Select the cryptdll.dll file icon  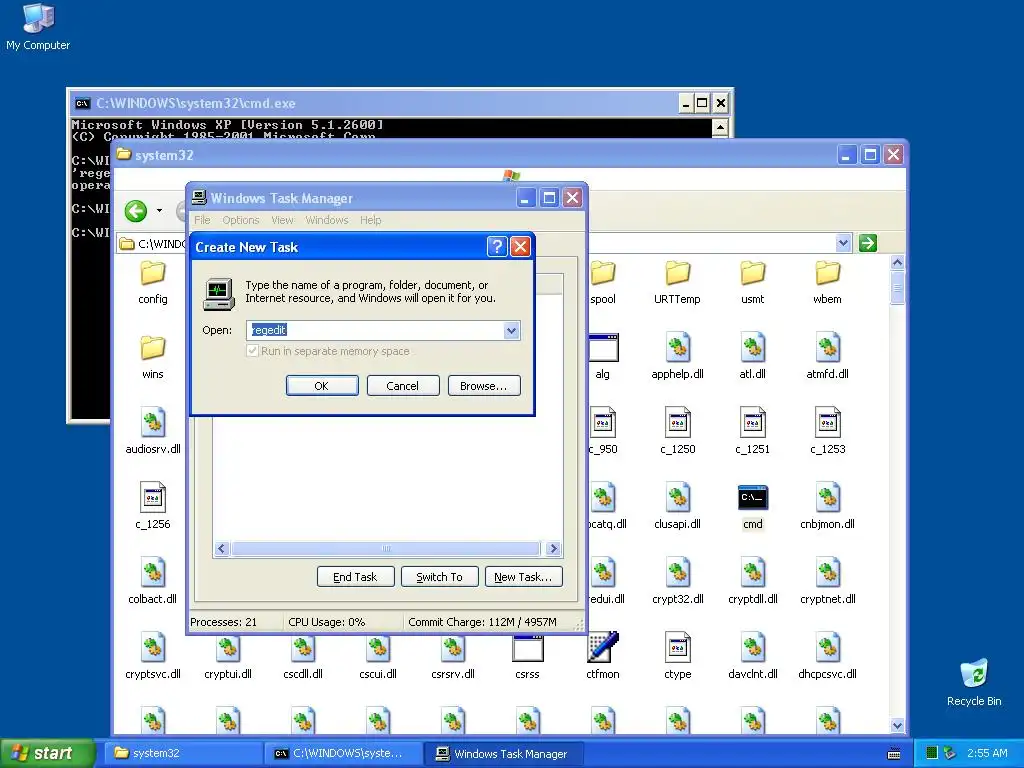[x=753, y=573]
